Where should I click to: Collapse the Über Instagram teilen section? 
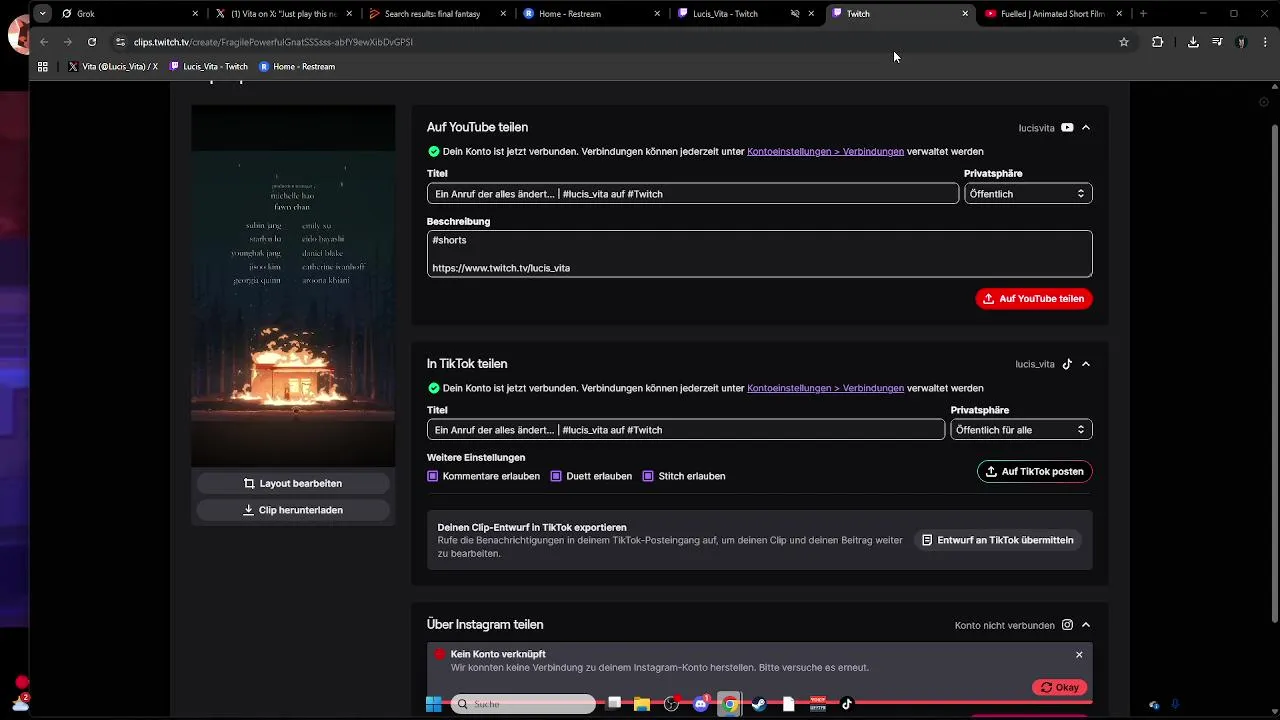click(x=1086, y=625)
